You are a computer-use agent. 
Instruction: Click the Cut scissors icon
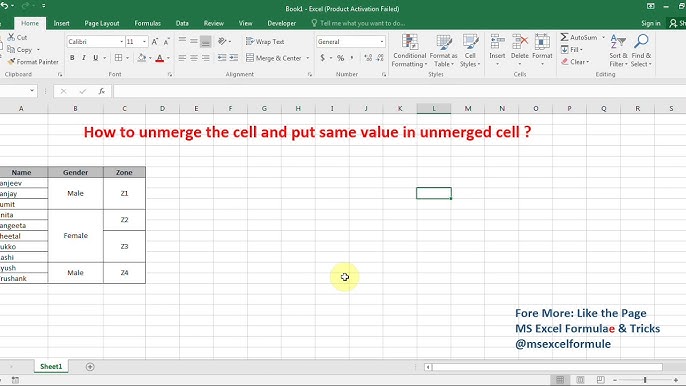[11, 37]
